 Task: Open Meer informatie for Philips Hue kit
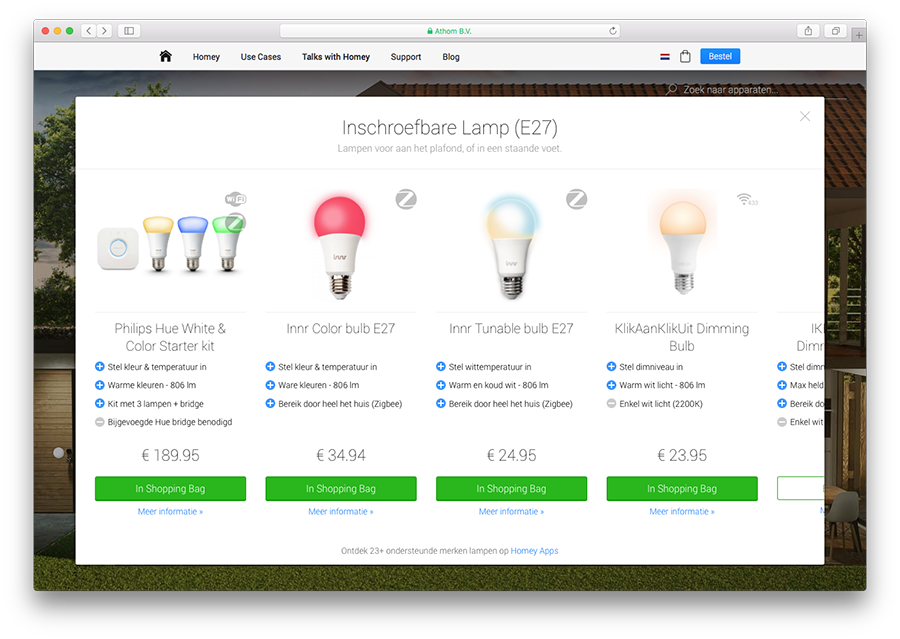170,512
